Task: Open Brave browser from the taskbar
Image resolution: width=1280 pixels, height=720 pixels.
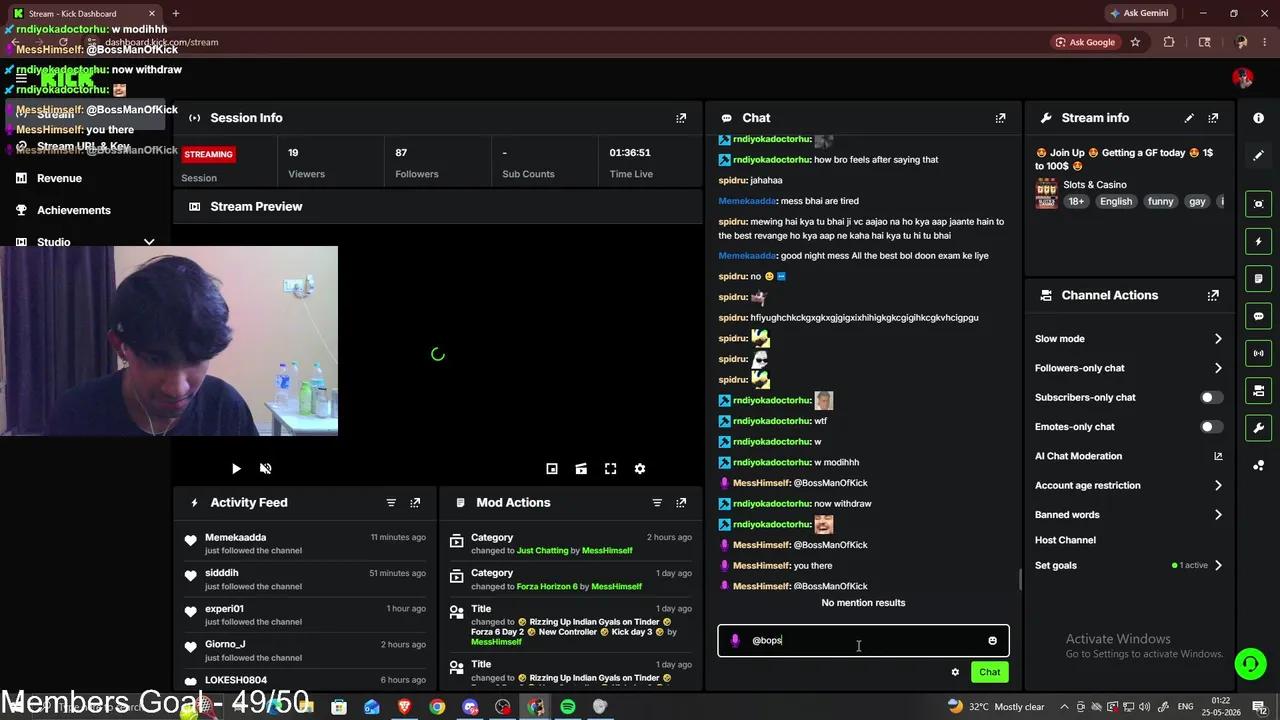Action: 404,707
